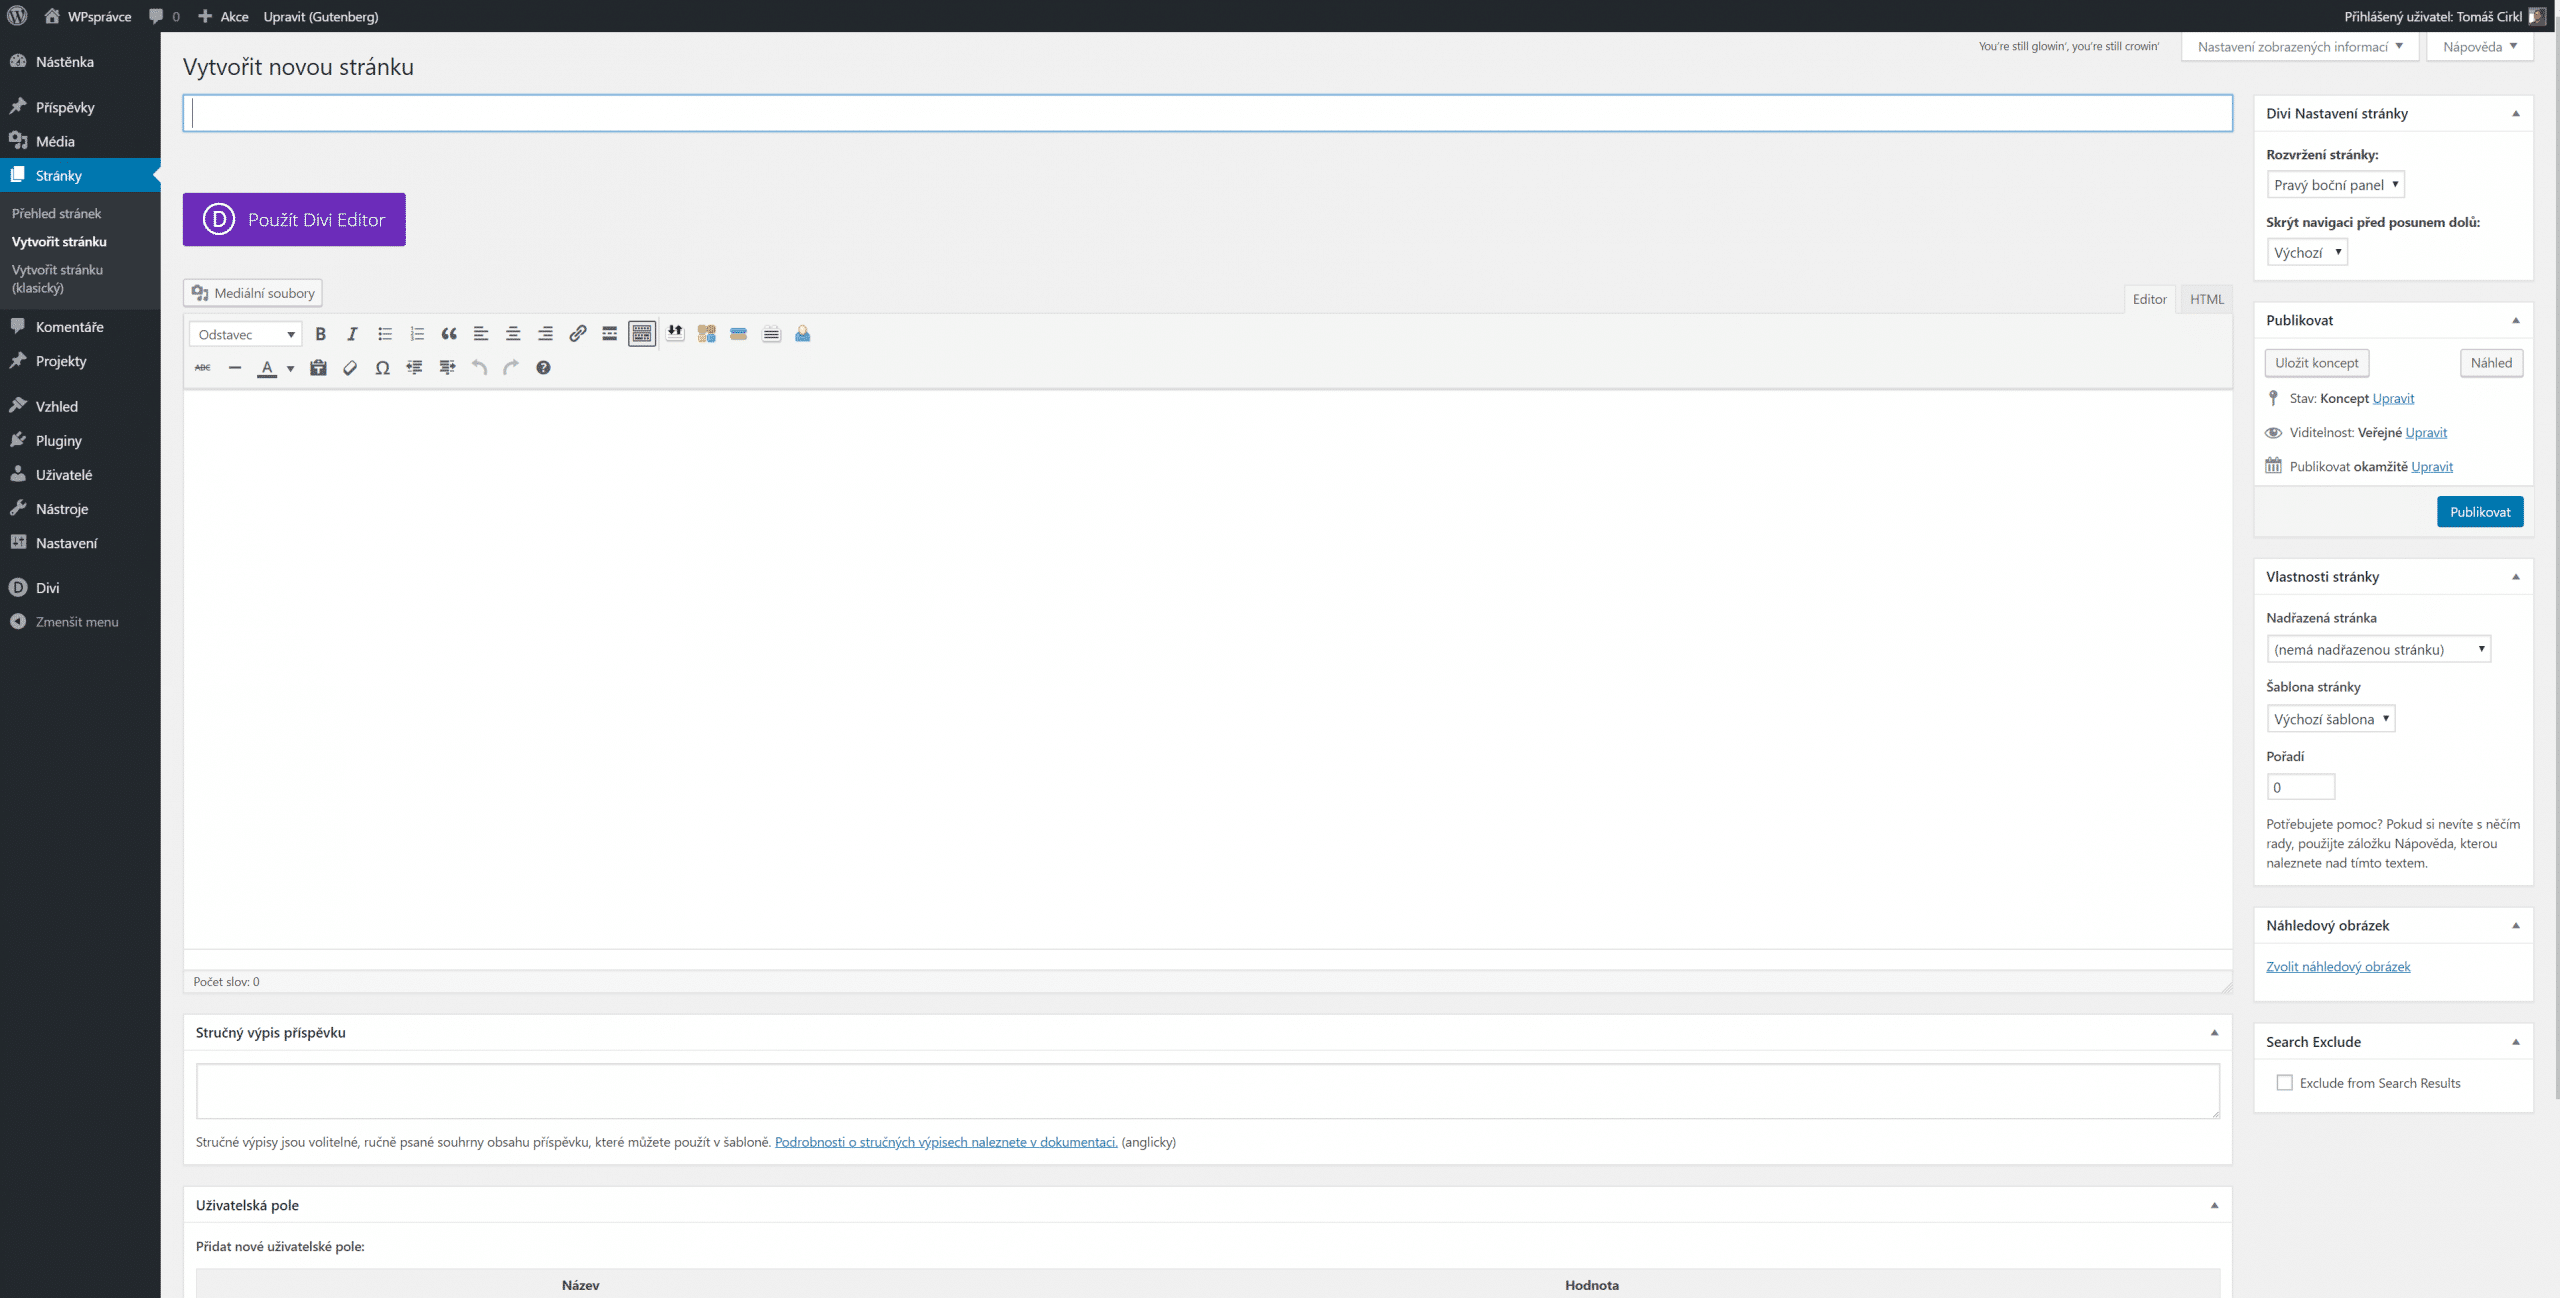Toggle the toolbar kitchen sink button
This screenshot has width=2560, height=1298.
point(642,334)
